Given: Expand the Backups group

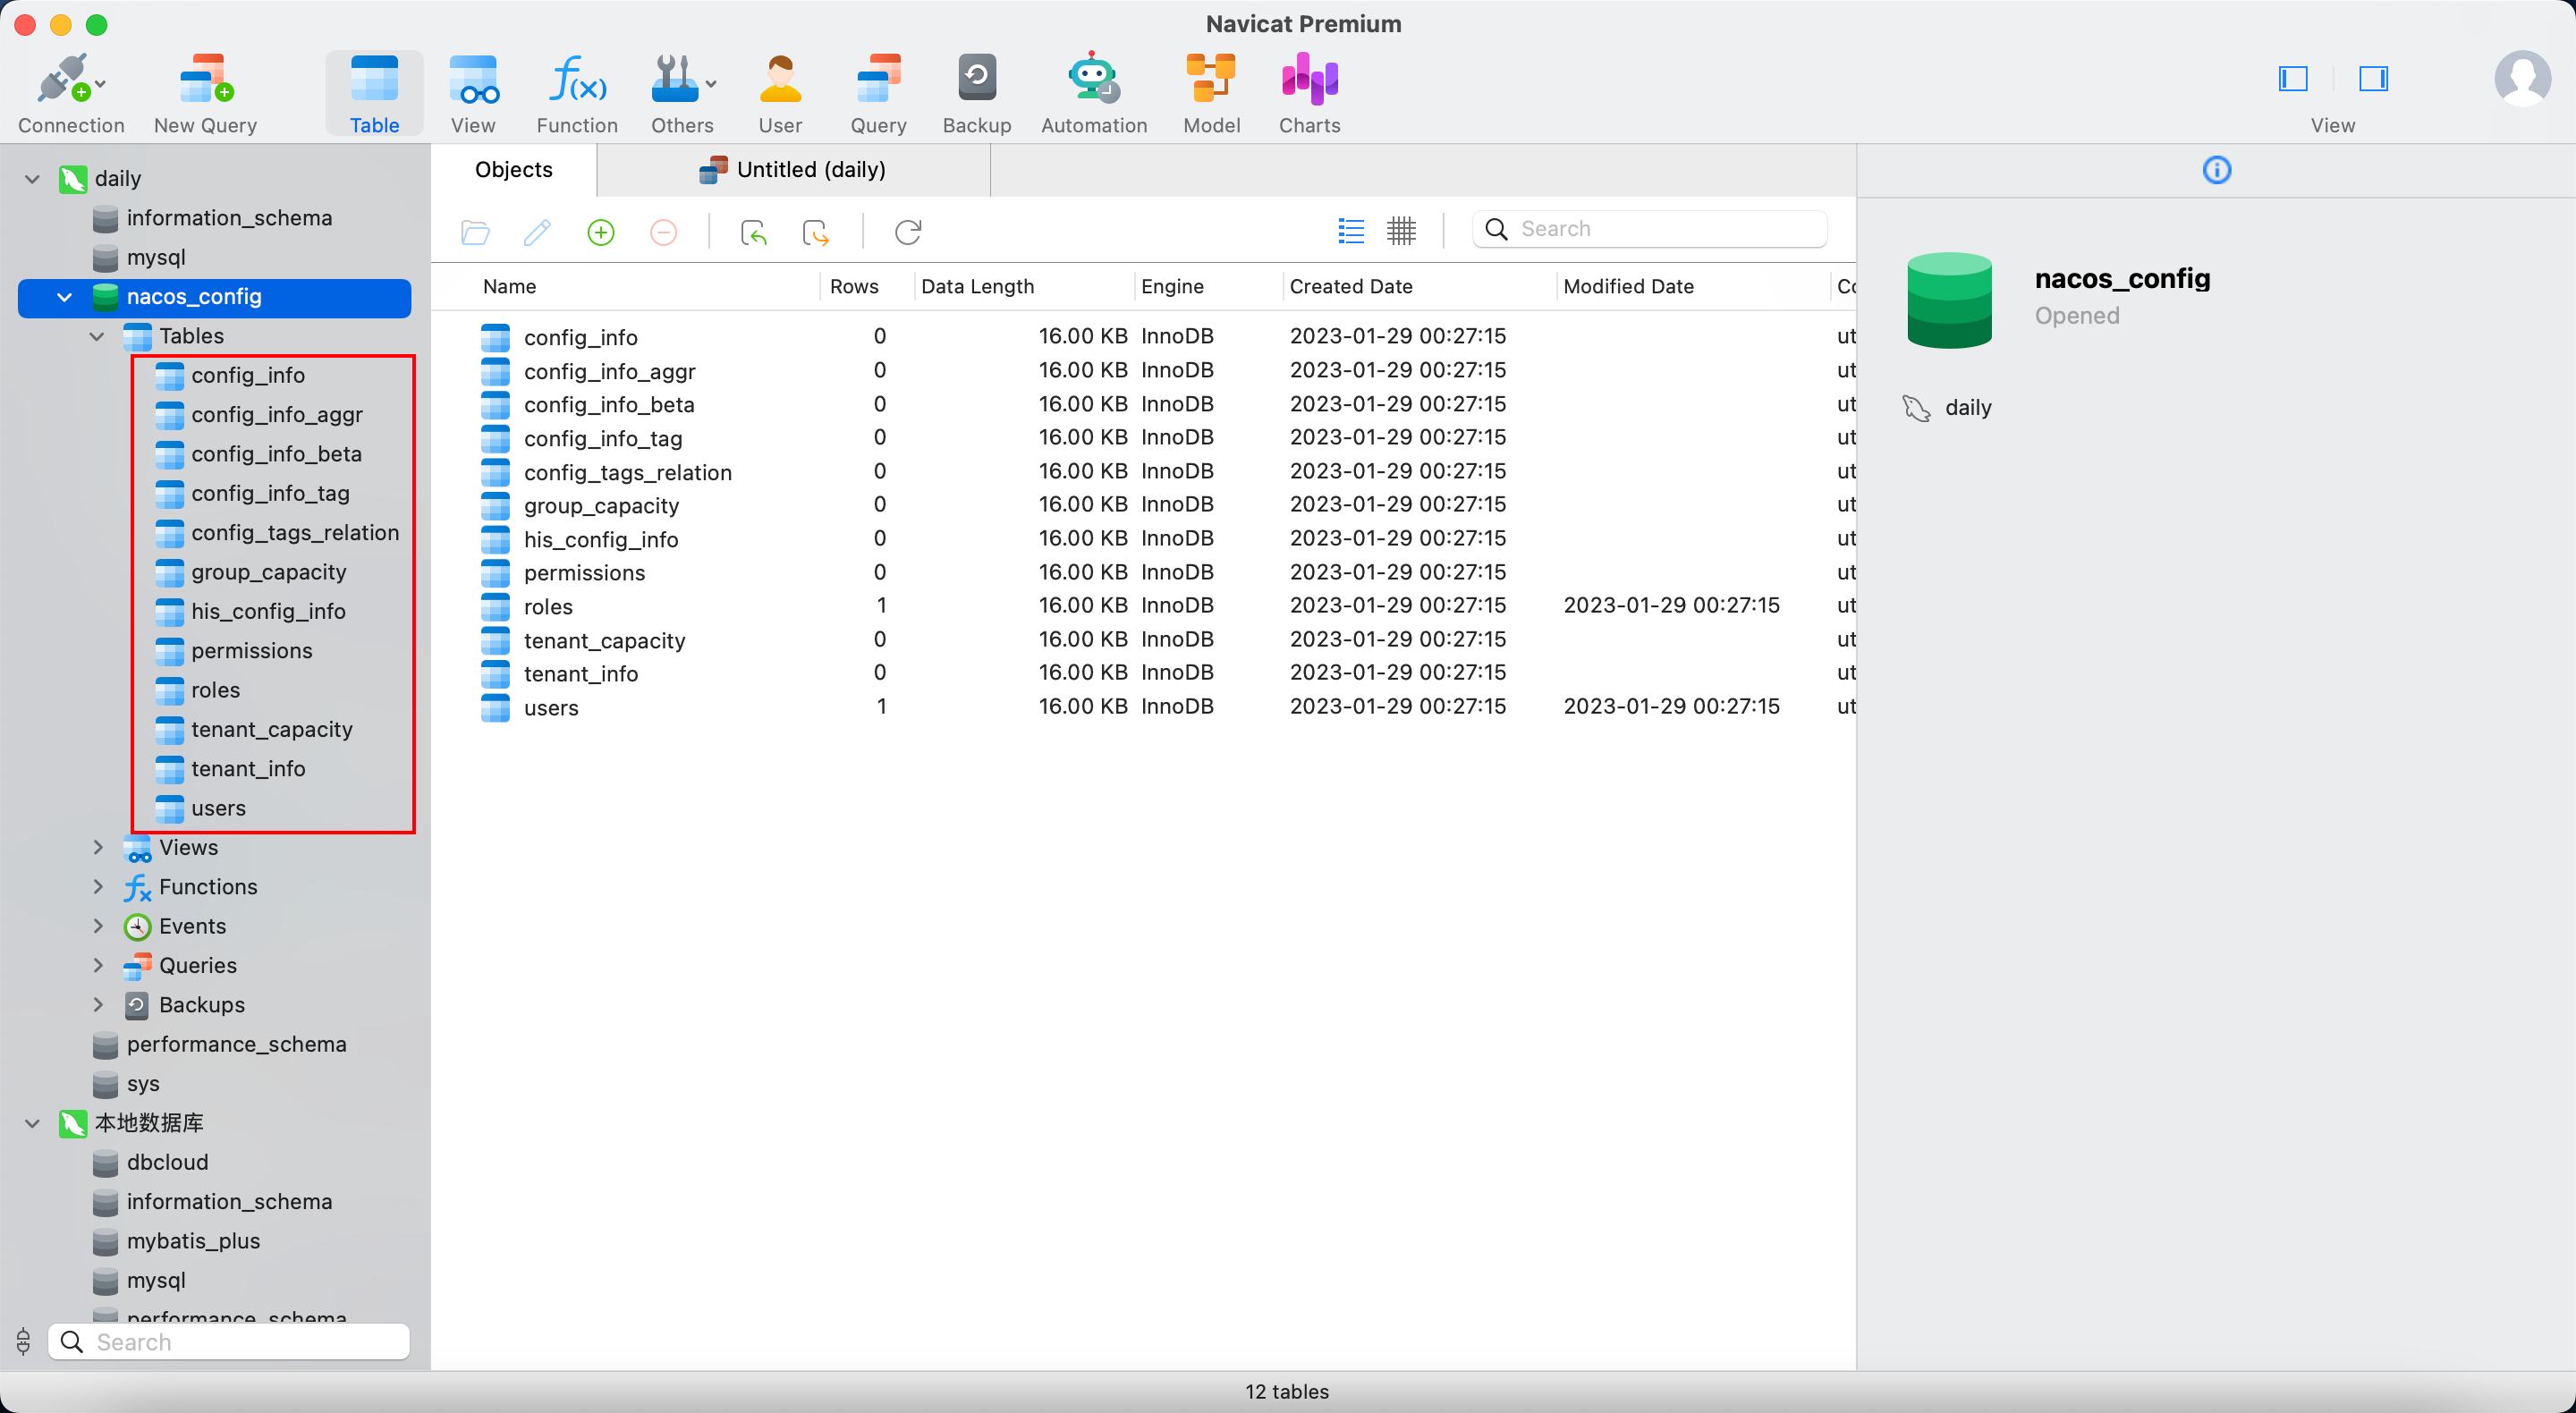Looking at the screenshot, I should [x=97, y=1005].
